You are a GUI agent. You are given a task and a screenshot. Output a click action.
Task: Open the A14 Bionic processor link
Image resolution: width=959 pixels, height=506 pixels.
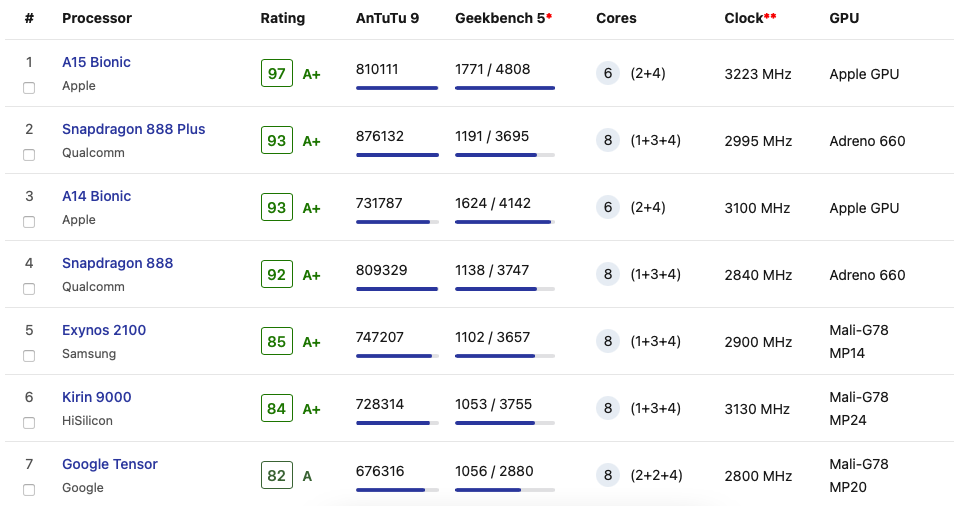97,196
